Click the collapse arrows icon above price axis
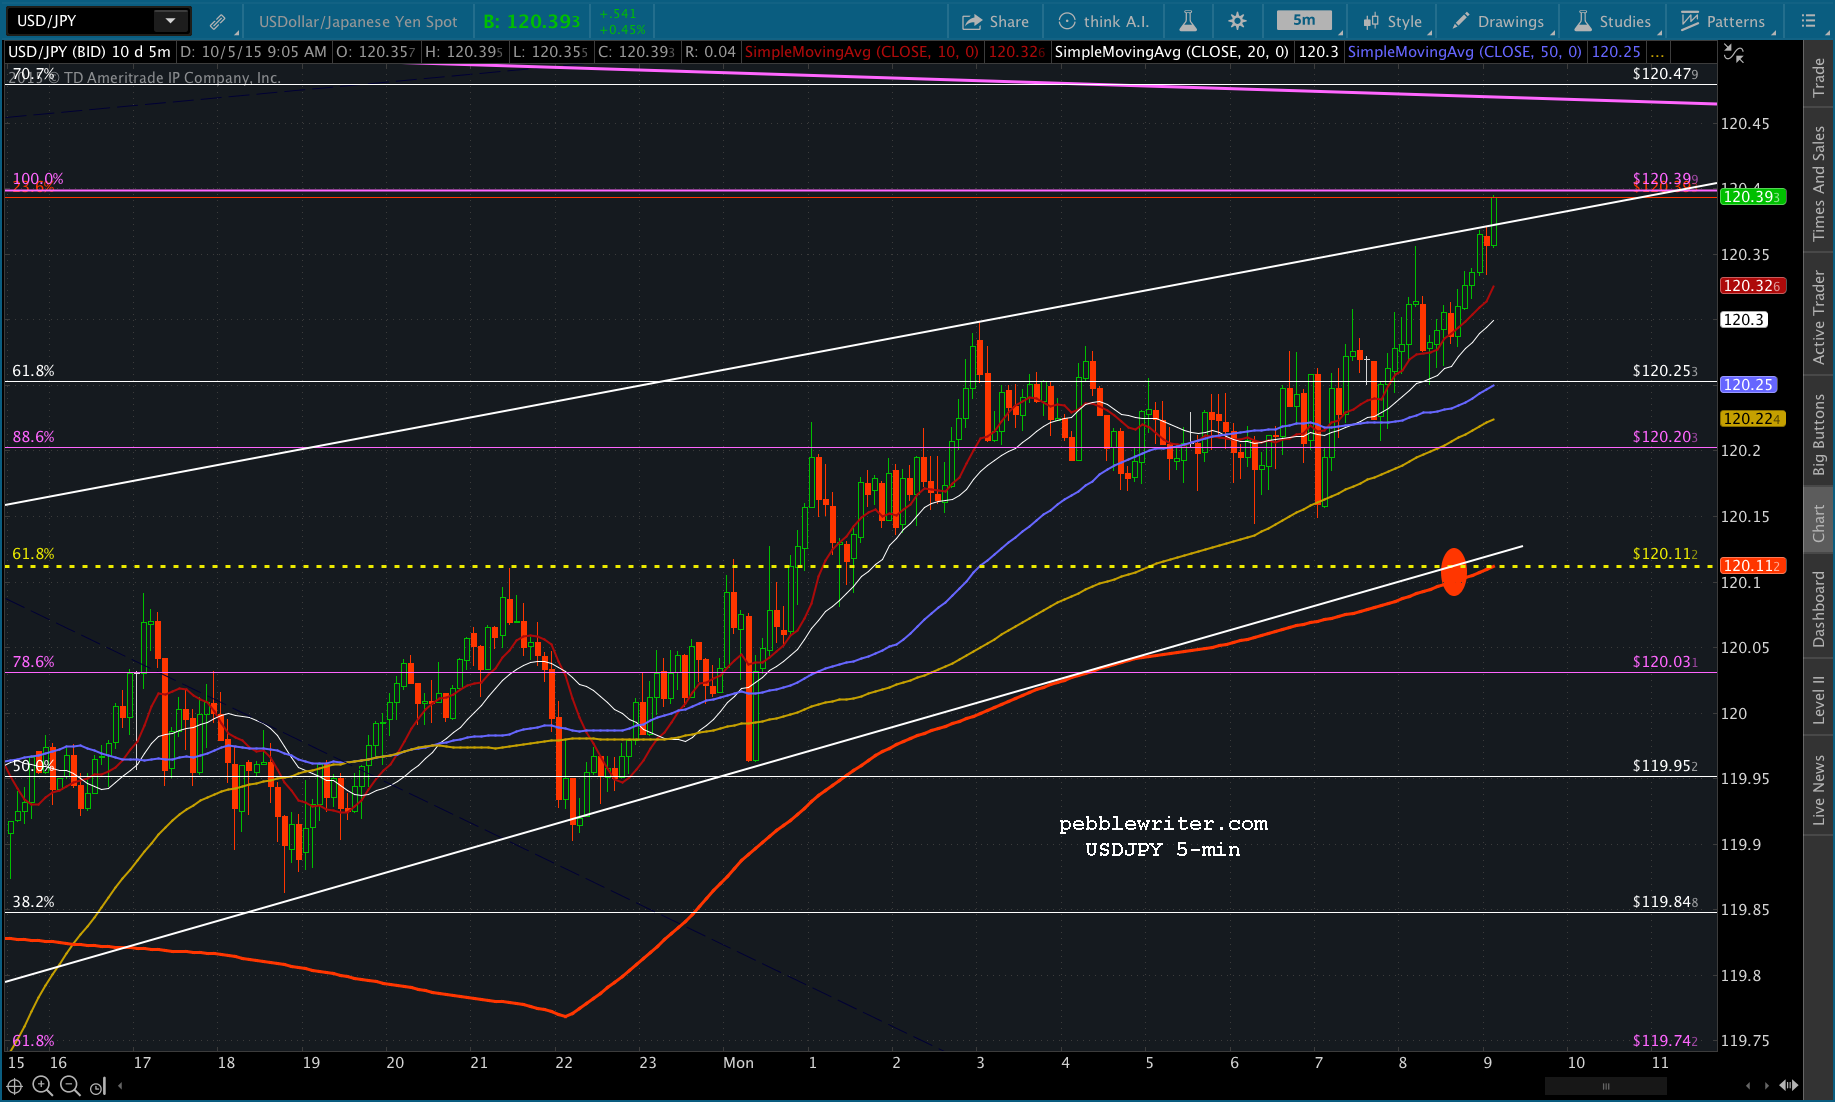This screenshot has height=1102, width=1835. [1734, 54]
